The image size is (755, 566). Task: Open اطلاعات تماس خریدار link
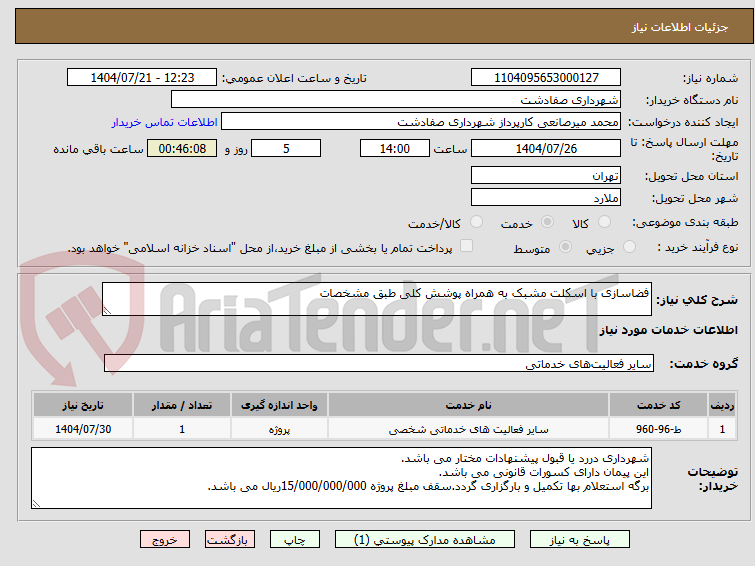[165, 122]
